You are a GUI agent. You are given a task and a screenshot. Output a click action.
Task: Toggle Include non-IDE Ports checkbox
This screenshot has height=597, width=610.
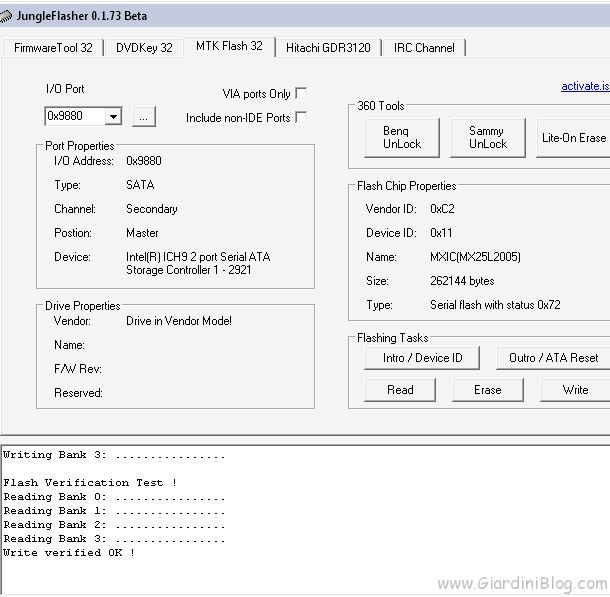(301, 117)
